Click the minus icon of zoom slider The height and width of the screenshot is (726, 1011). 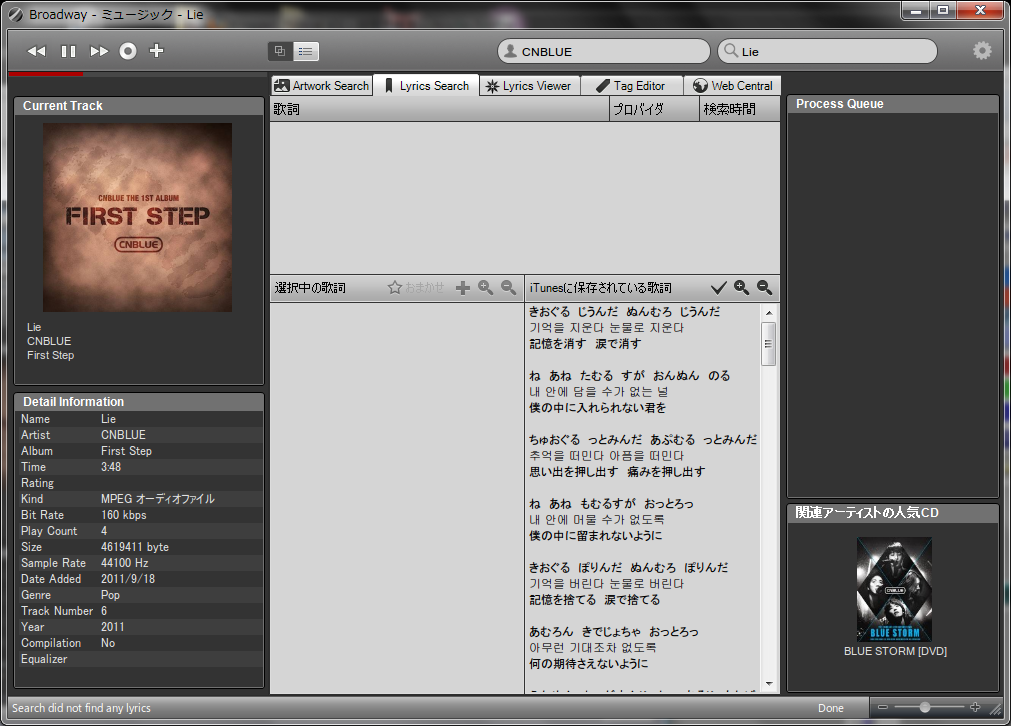(x=883, y=707)
